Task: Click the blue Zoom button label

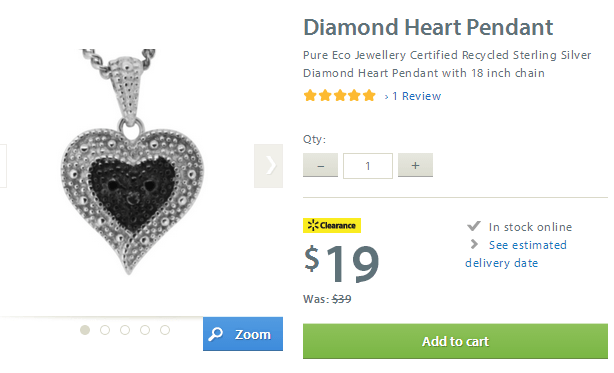Action: pyautogui.click(x=253, y=335)
